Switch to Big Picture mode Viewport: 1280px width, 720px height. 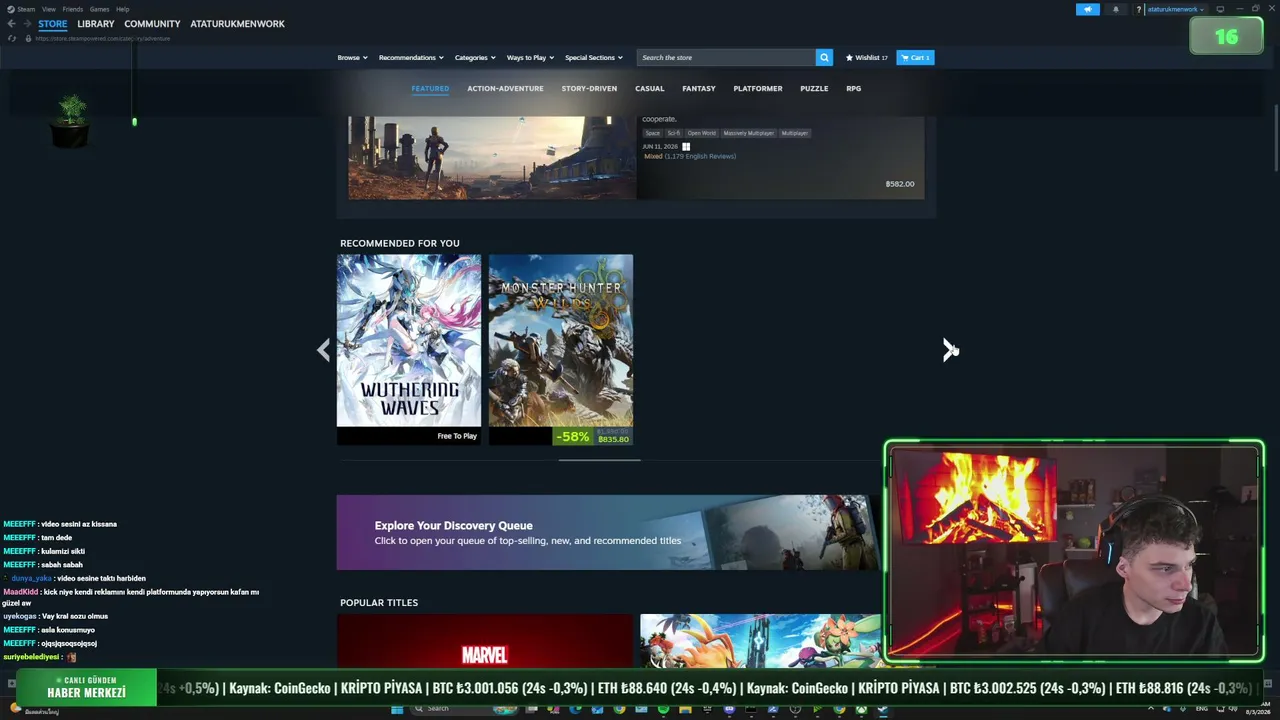(x=1220, y=9)
